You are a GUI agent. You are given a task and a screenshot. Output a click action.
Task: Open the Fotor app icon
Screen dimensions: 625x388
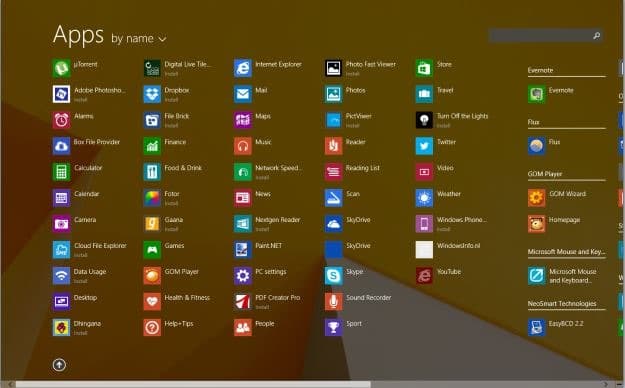click(x=152, y=198)
